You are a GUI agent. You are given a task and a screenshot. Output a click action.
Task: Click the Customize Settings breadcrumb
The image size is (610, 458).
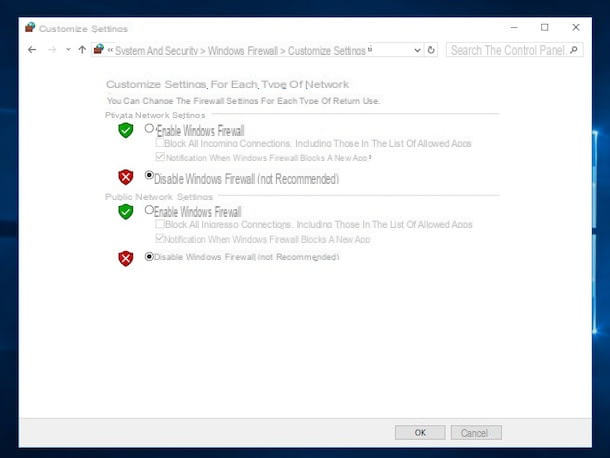tap(327, 51)
